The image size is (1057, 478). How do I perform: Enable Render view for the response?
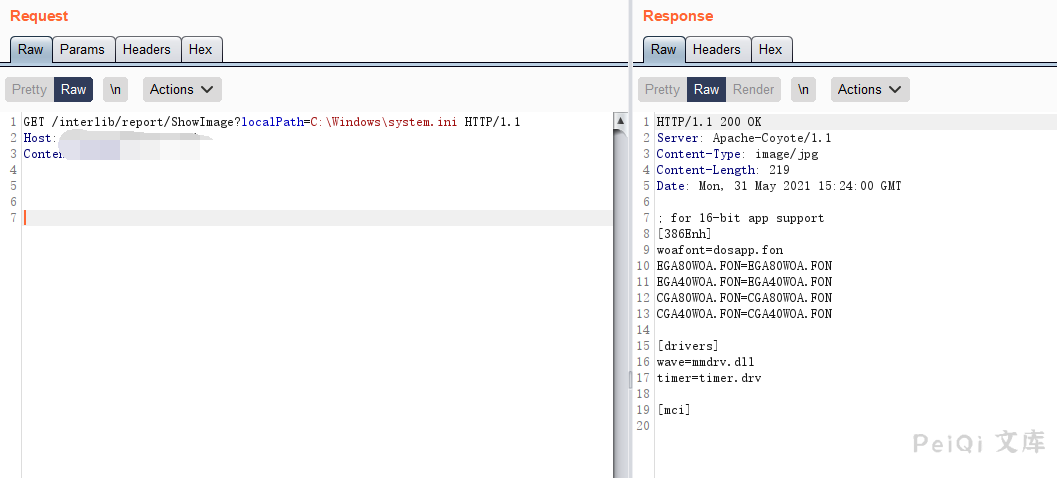click(x=753, y=89)
